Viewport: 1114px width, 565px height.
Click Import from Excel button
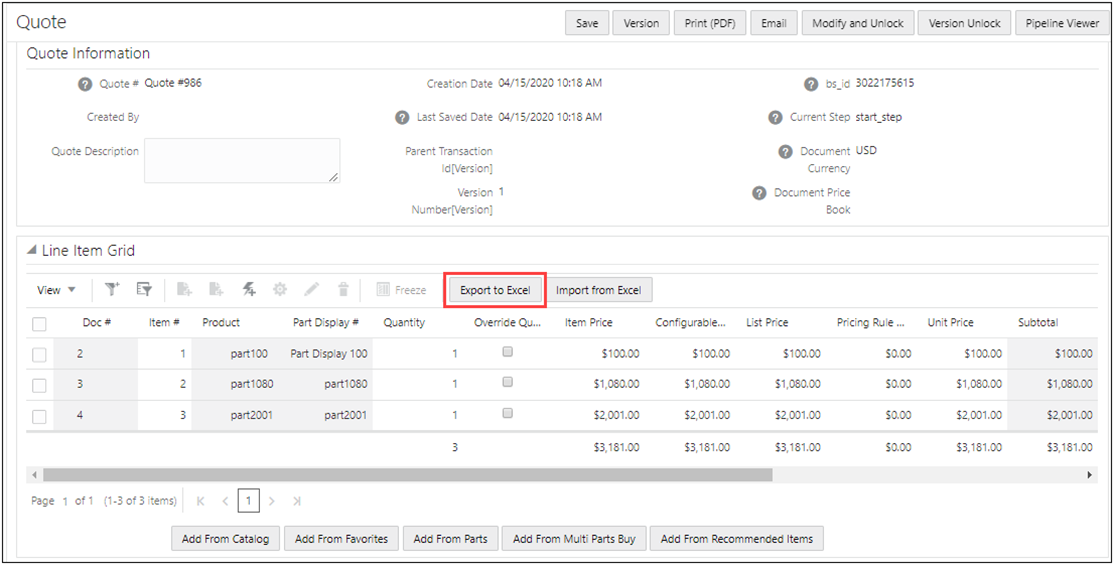pyautogui.click(x=599, y=290)
